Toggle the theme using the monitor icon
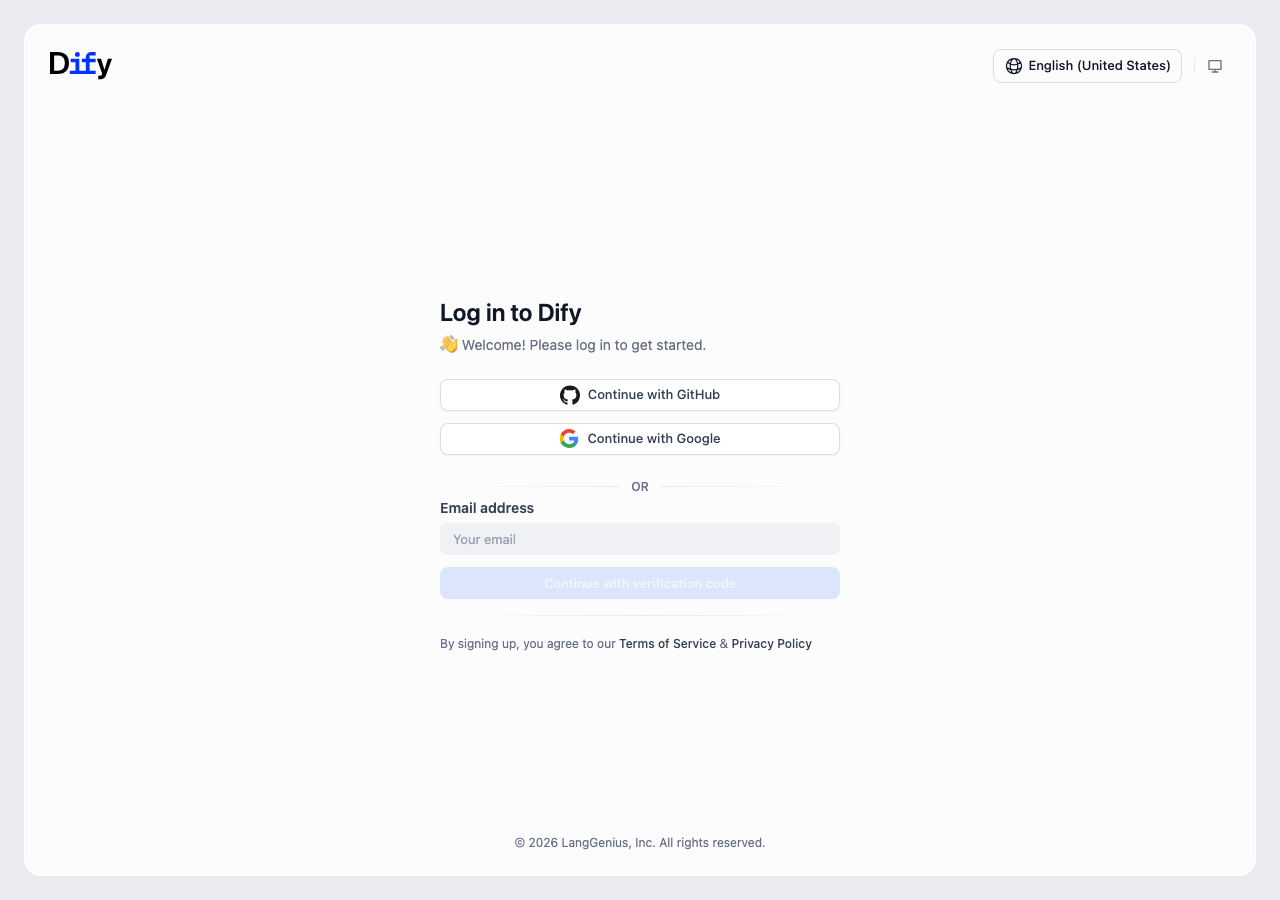Viewport: 1280px width, 900px height. [1215, 66]
